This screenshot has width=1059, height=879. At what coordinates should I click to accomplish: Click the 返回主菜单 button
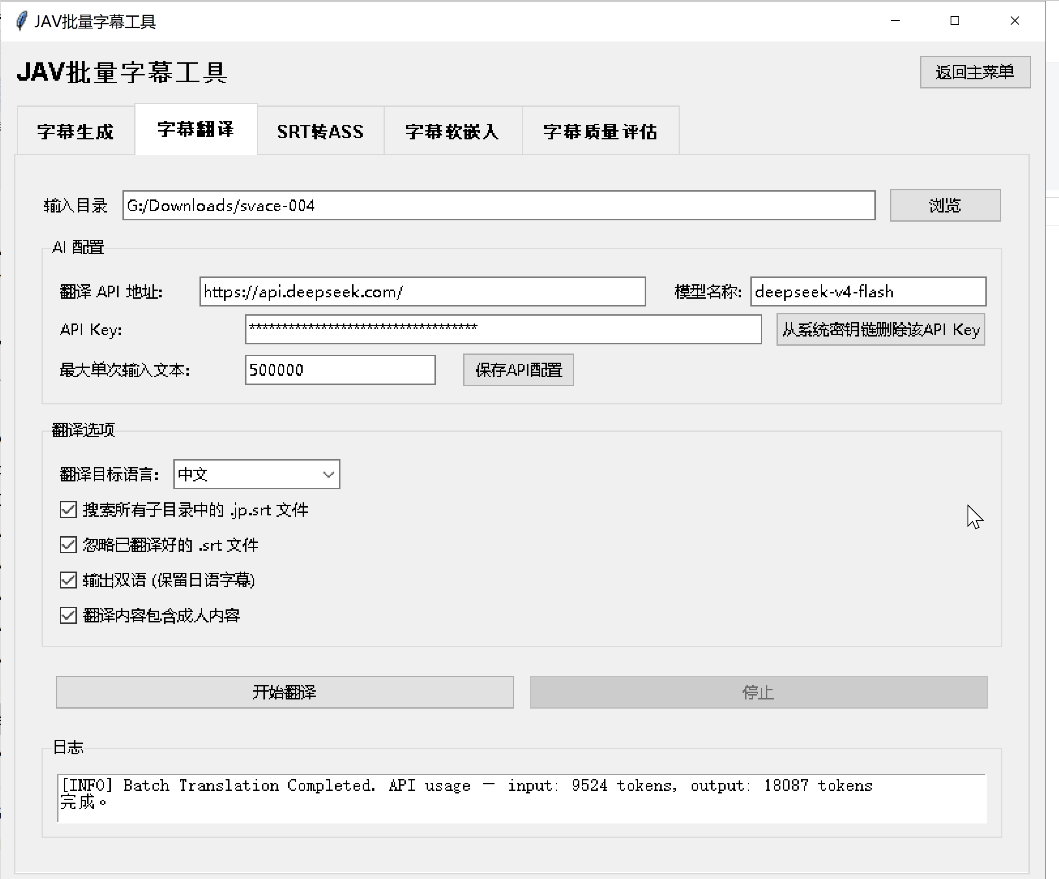[x=975, y=72]
